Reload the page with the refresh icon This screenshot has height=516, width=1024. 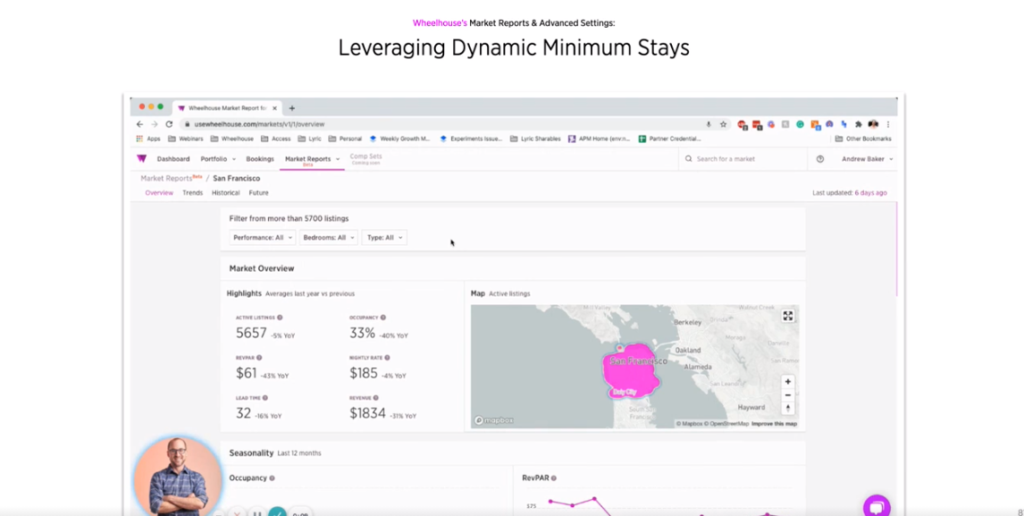coord(169,124)
